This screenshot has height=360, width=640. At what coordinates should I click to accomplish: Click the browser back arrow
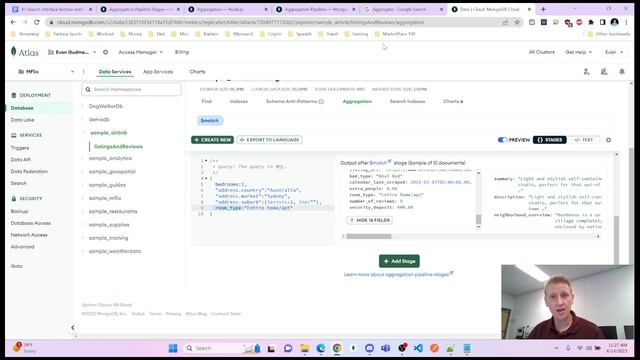(x=13, y=22)
